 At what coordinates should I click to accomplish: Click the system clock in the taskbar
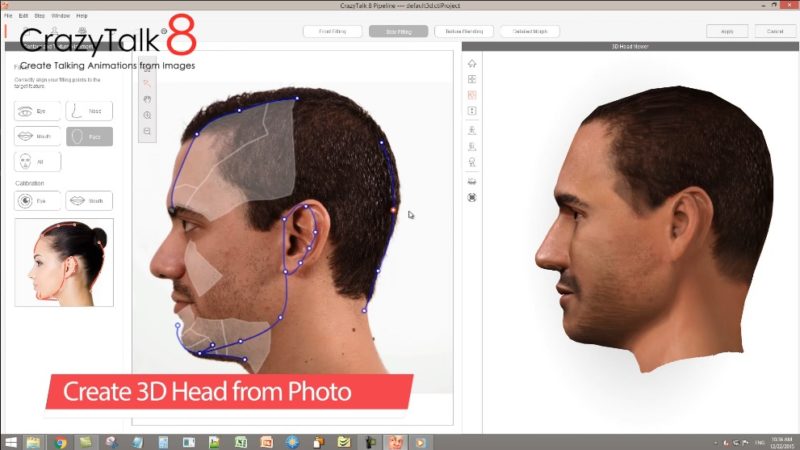(x=782, y=442)
